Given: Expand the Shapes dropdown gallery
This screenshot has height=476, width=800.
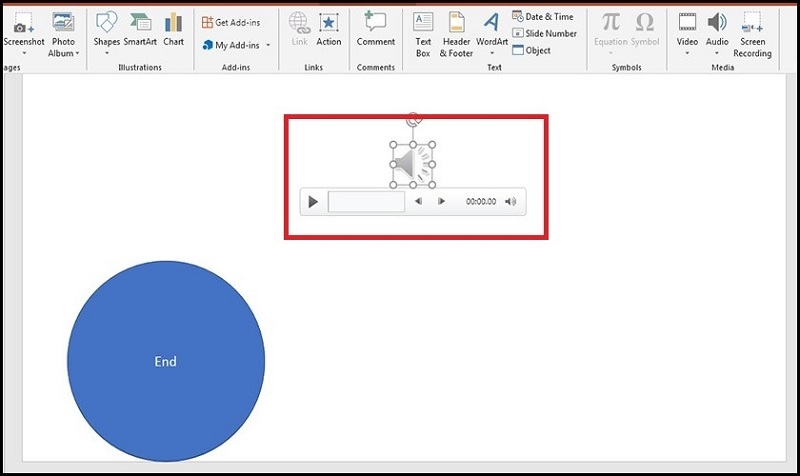Looking at the screenshot, I should [106, 53].
